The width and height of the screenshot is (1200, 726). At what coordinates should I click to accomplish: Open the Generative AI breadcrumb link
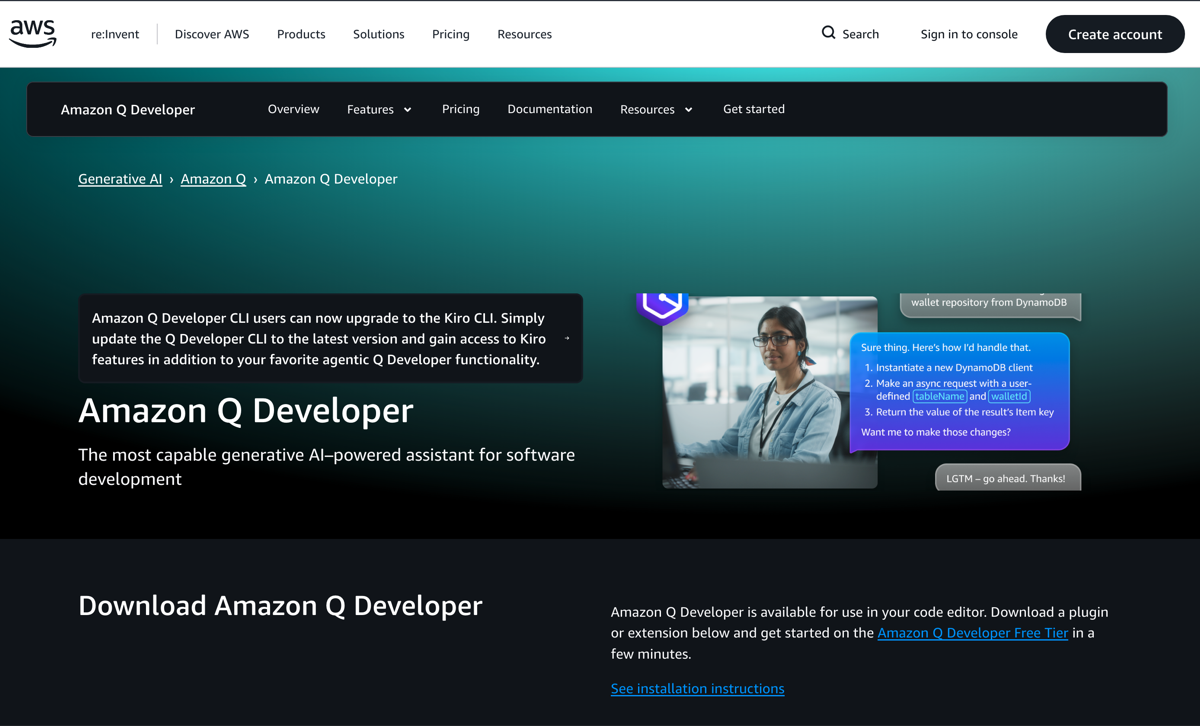point(120,178)
